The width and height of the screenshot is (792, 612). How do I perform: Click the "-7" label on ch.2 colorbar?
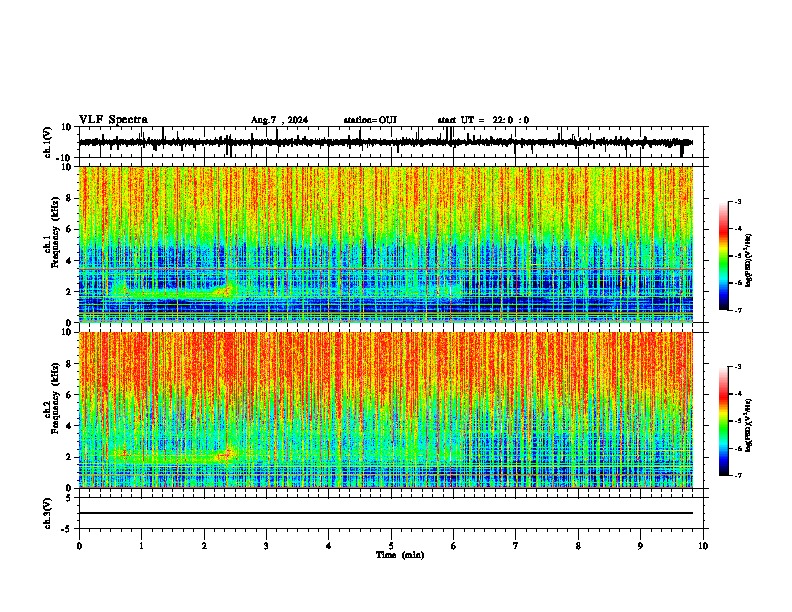point(737,476)
